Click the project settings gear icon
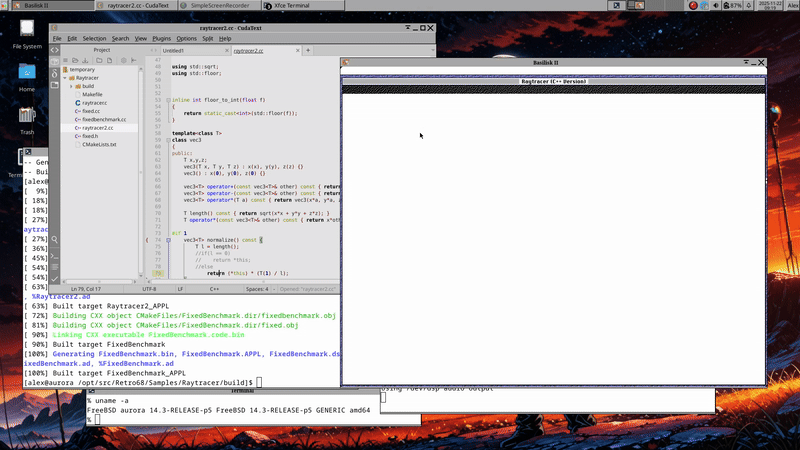This screenshot has height=450, width=800. pos(123,60)
